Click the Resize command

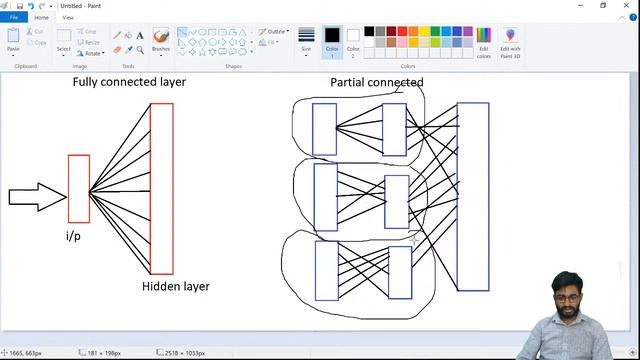click(x=88, y=42)
